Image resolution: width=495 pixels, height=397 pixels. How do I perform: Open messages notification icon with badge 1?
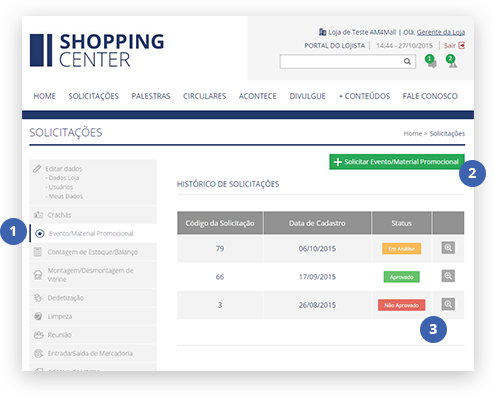[x=431, y=62]
